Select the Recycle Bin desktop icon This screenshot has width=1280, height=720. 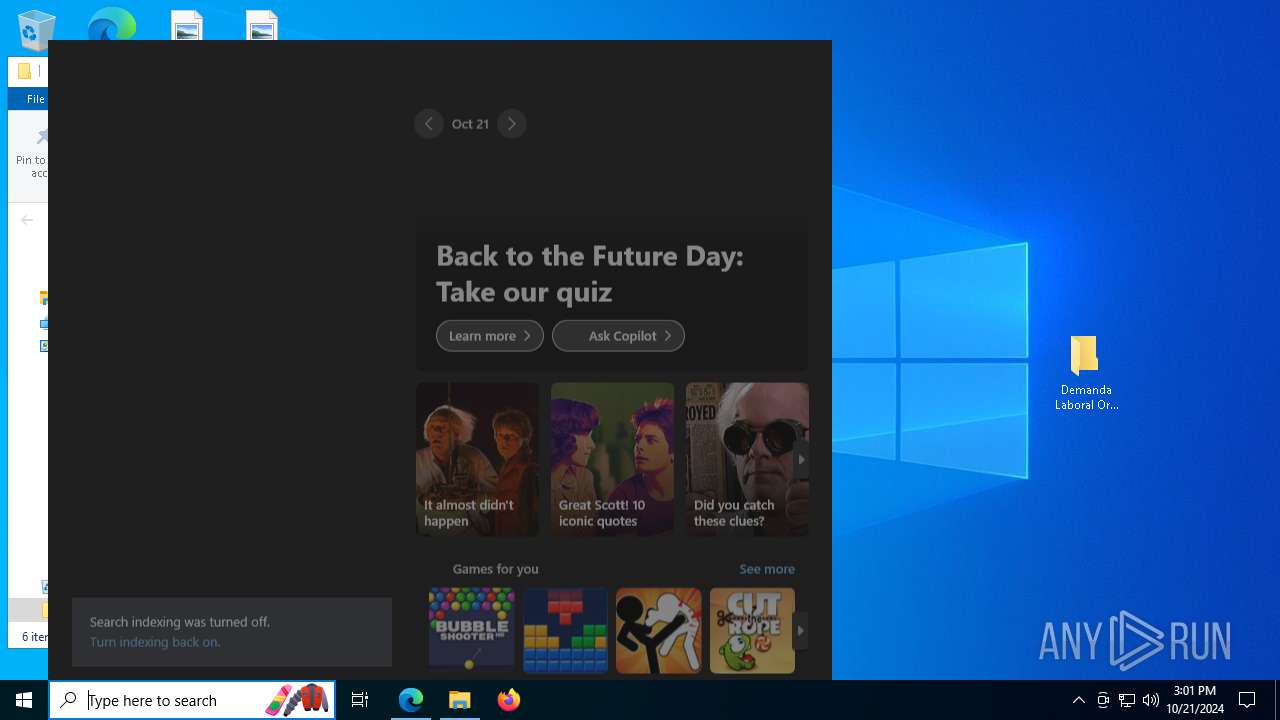coord(36,28)
